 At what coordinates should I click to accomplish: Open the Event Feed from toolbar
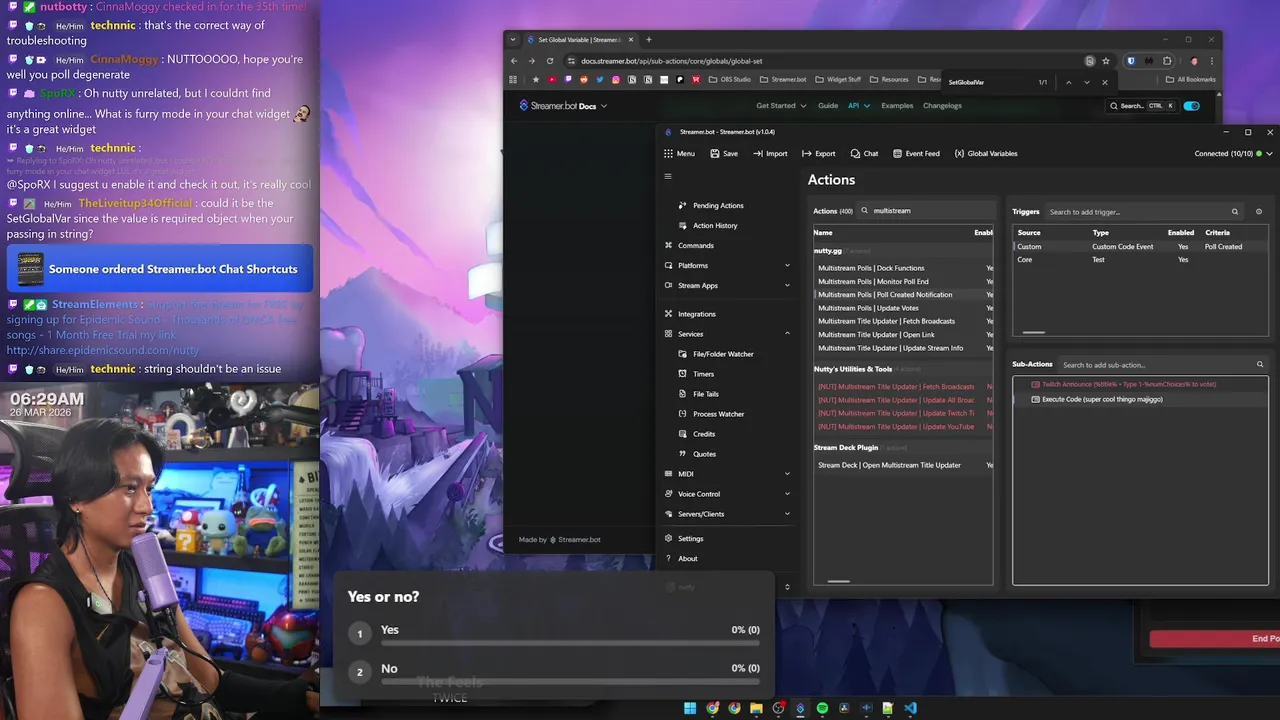[x=916, y=153]
